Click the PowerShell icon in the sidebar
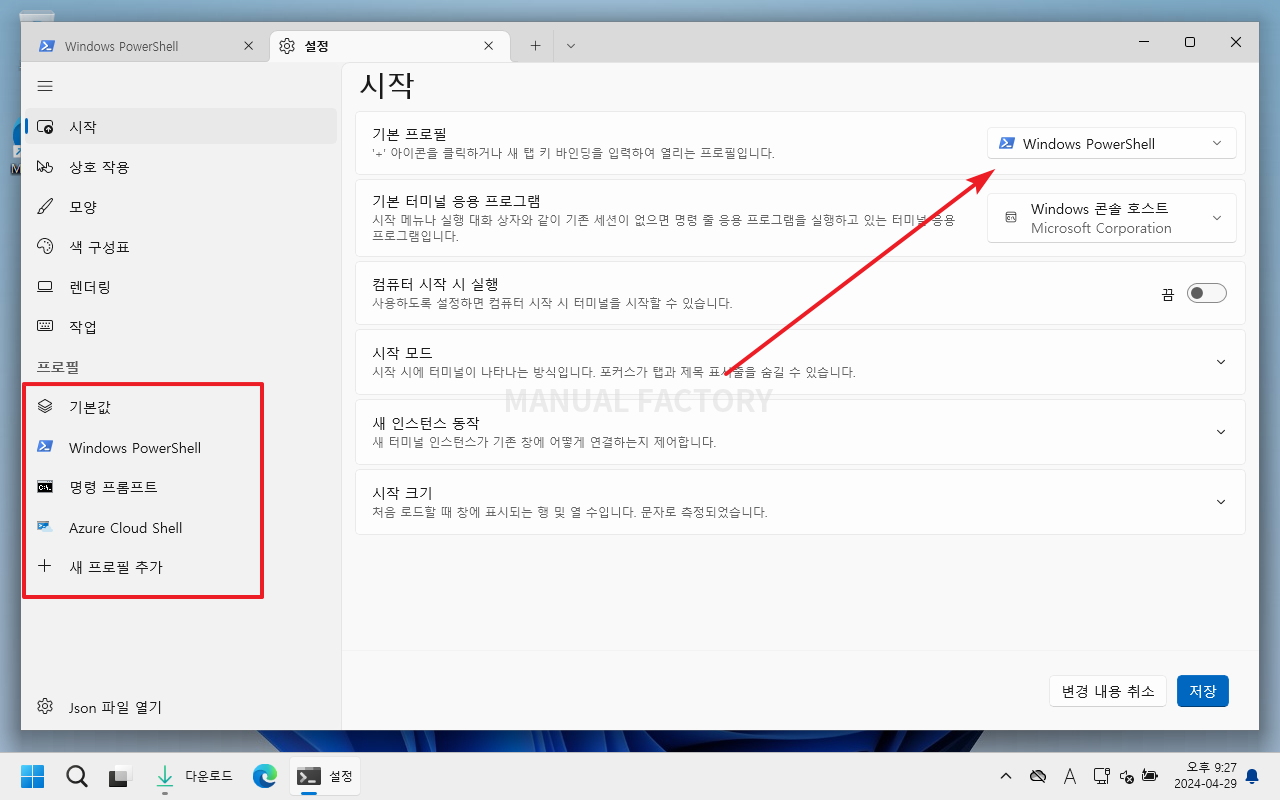Viewport: 1280px width, 800px height. [x=45, y=447]
